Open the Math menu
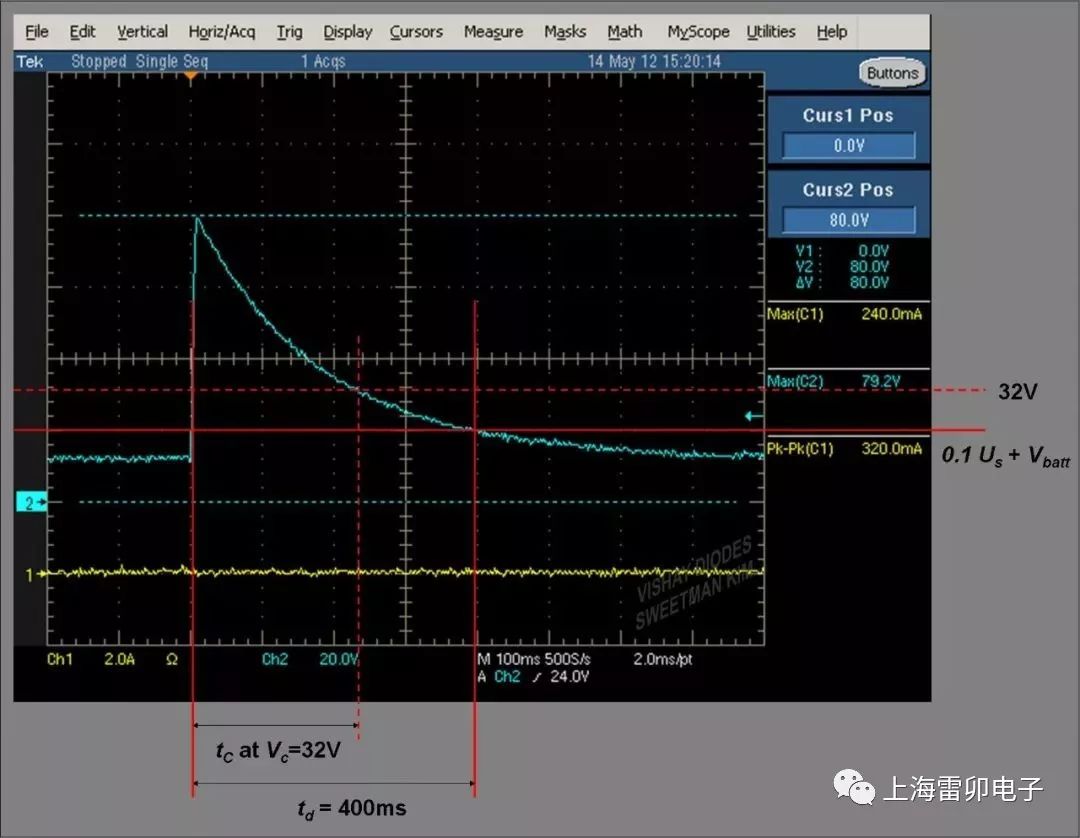 (625, 32)
